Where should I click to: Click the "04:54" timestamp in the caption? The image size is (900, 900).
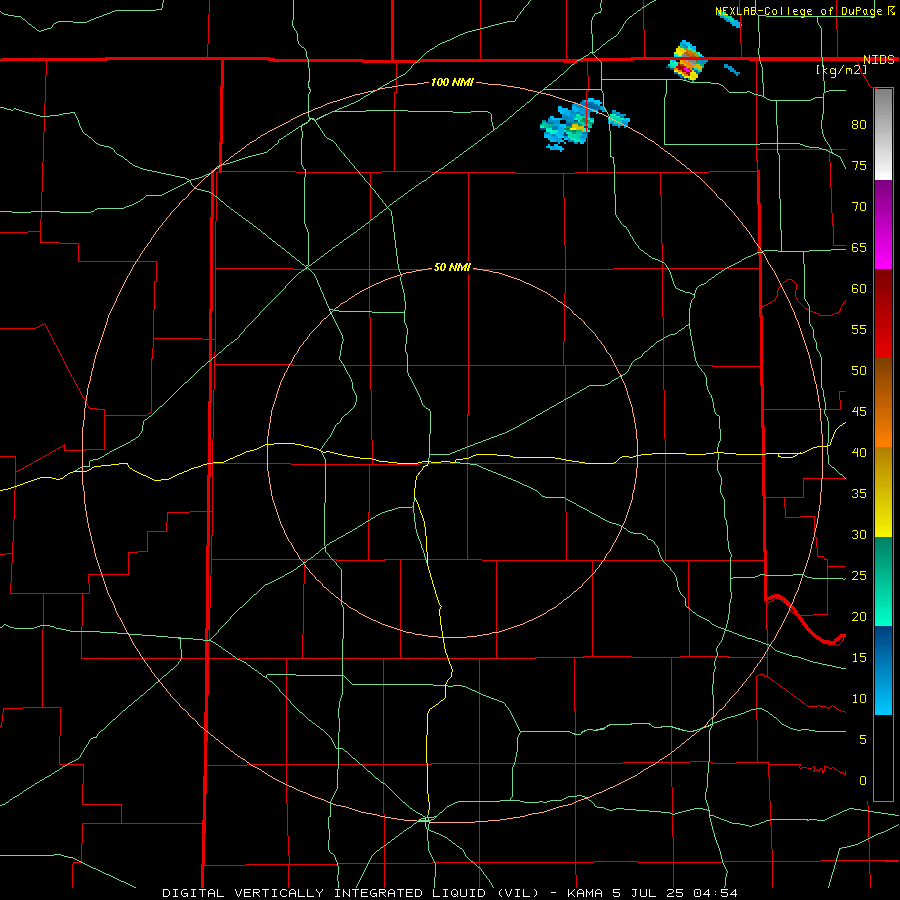click(x=715, y=893)
